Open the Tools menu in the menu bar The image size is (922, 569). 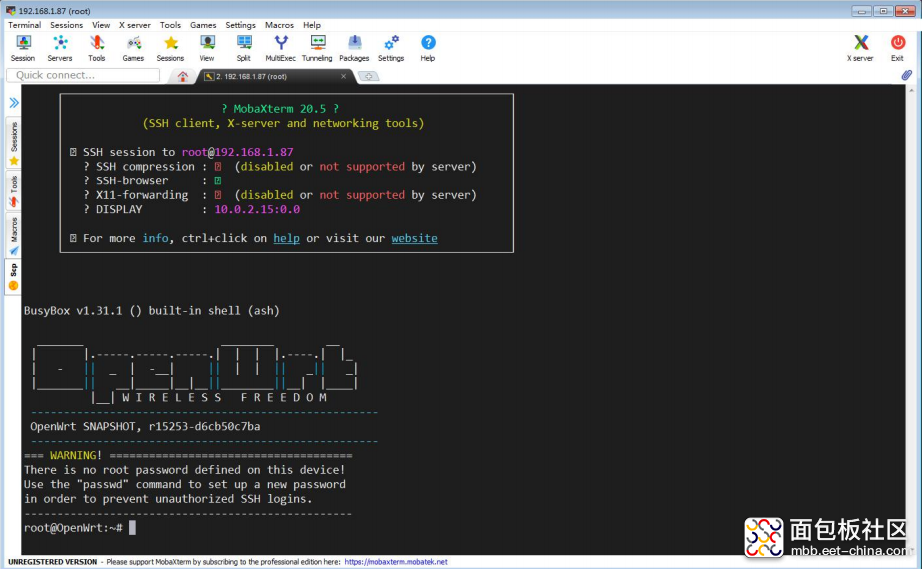click(x=171, y=25)
